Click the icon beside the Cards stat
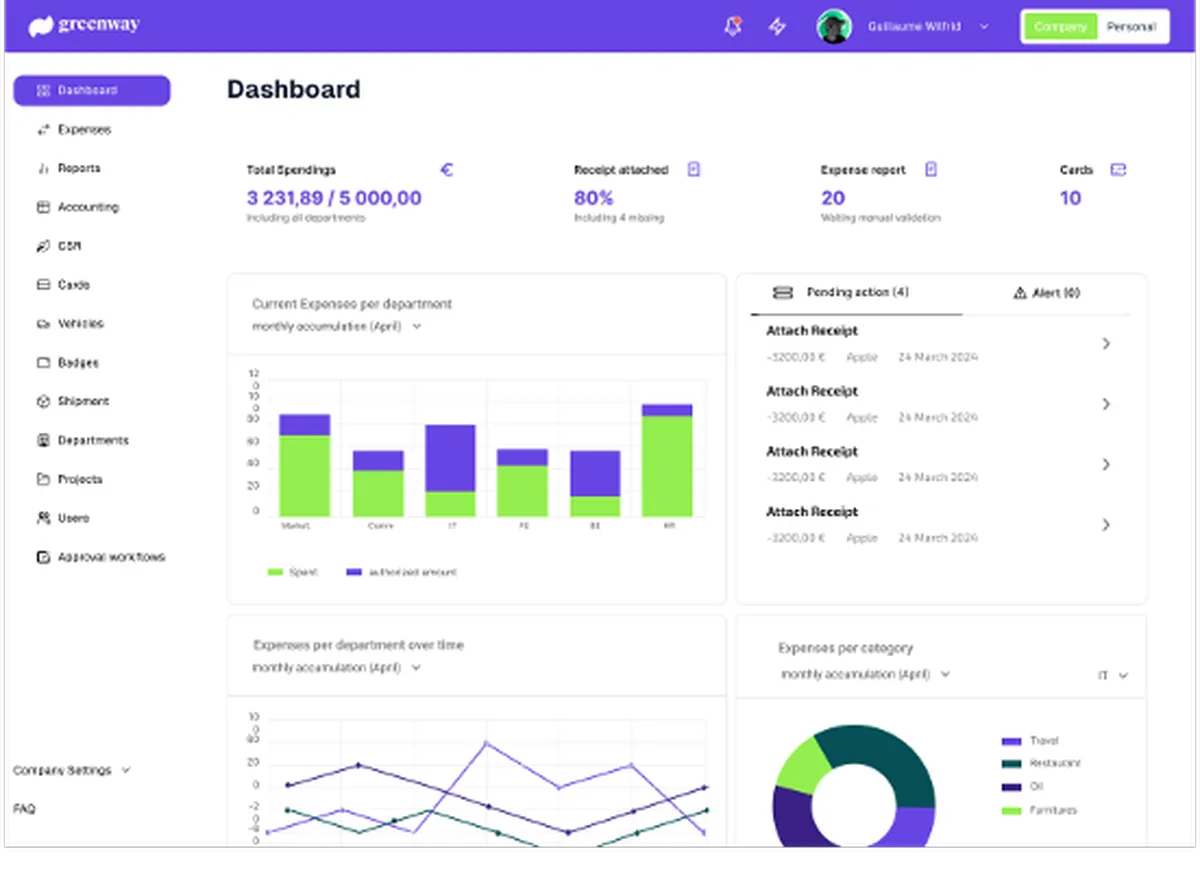Image resolution: width=1200 pixels, height=882 pixels. pyautogui.click(x=1119, y=170)
